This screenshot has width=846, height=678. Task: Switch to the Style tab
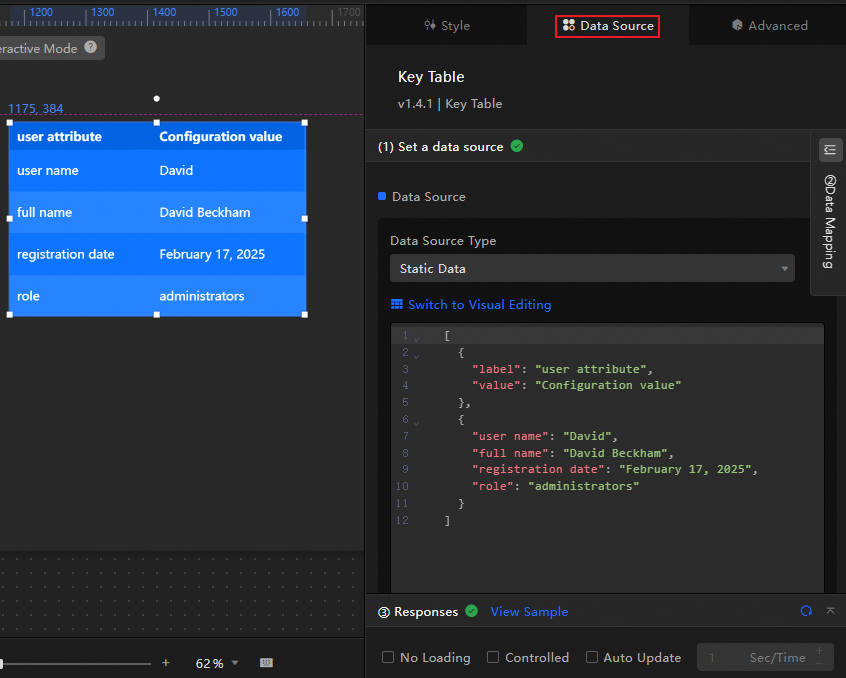(446, 26)
